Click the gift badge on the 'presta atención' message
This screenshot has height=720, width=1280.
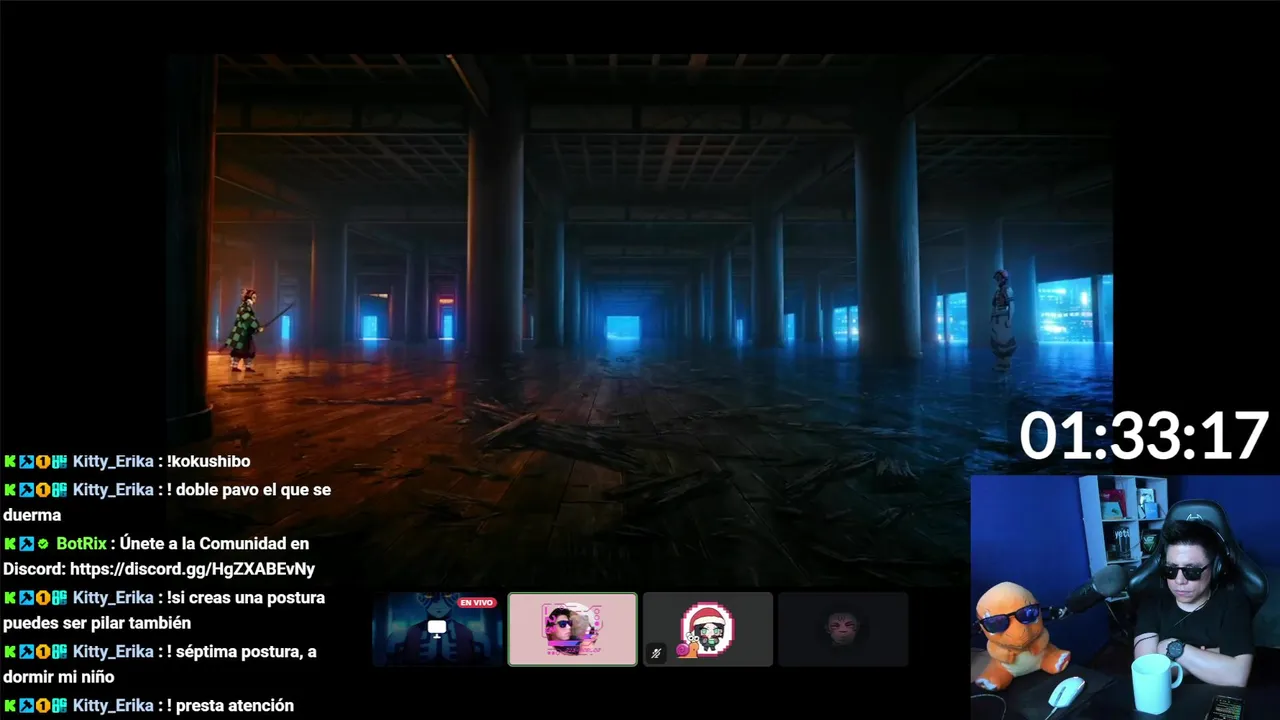tap(59, 706)
